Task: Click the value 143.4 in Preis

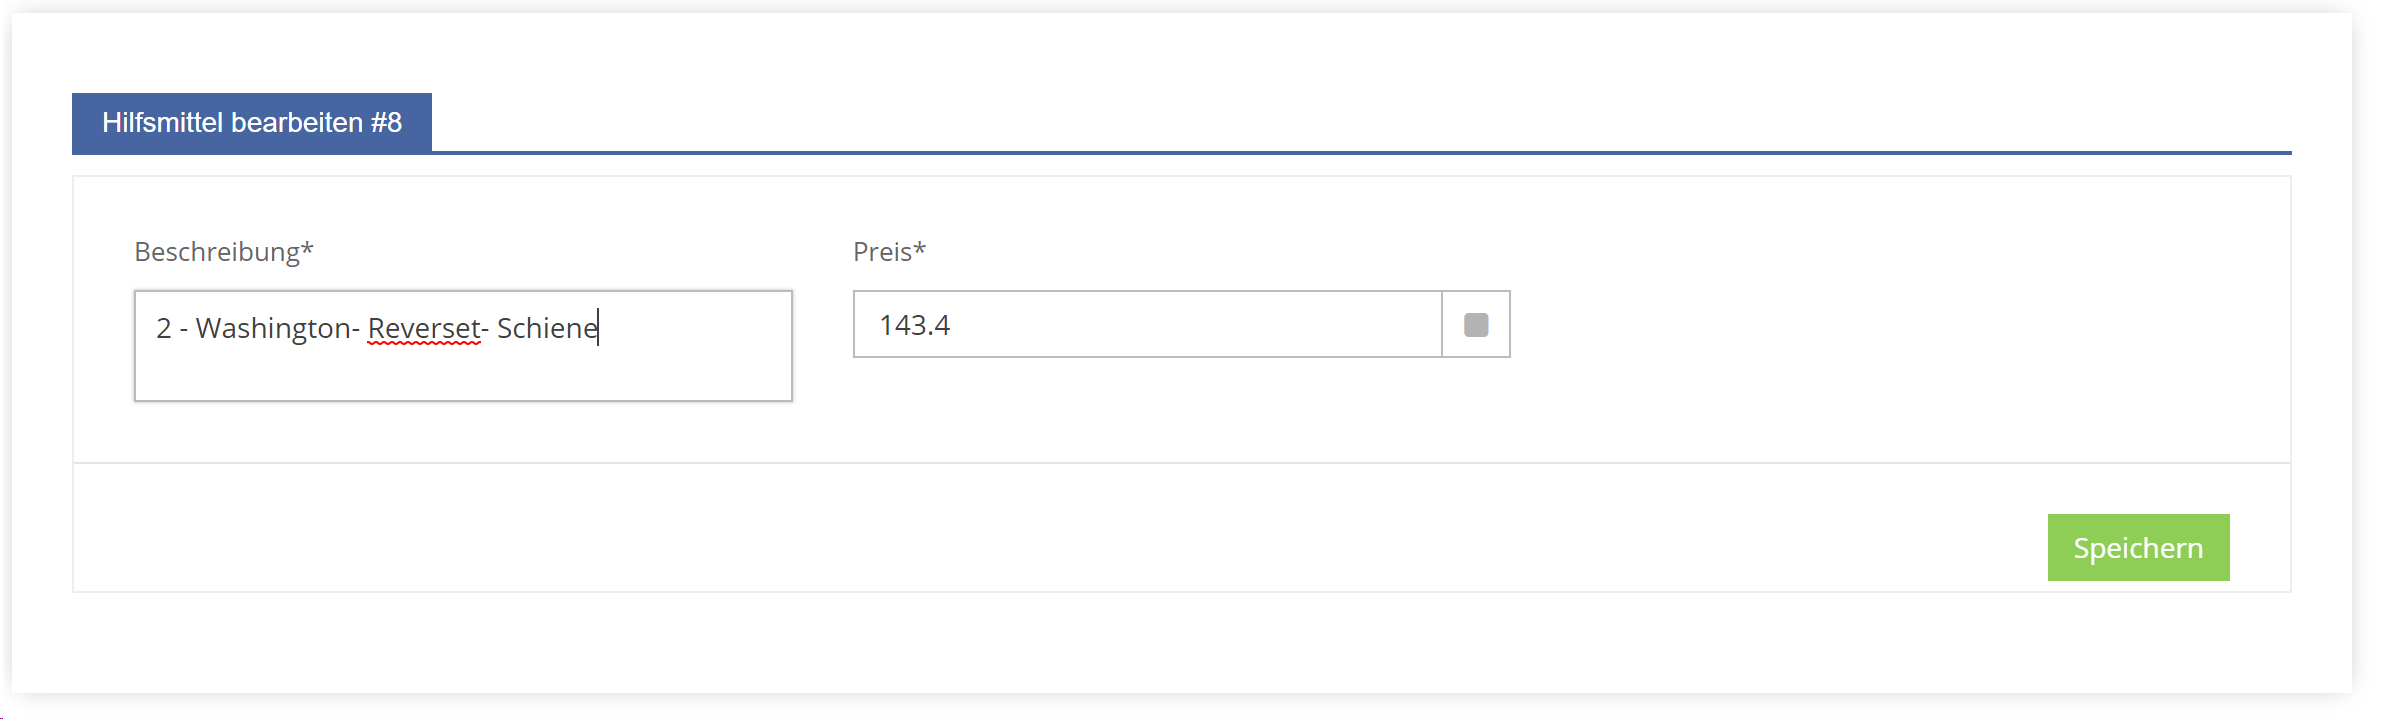Action: [914, 325]
